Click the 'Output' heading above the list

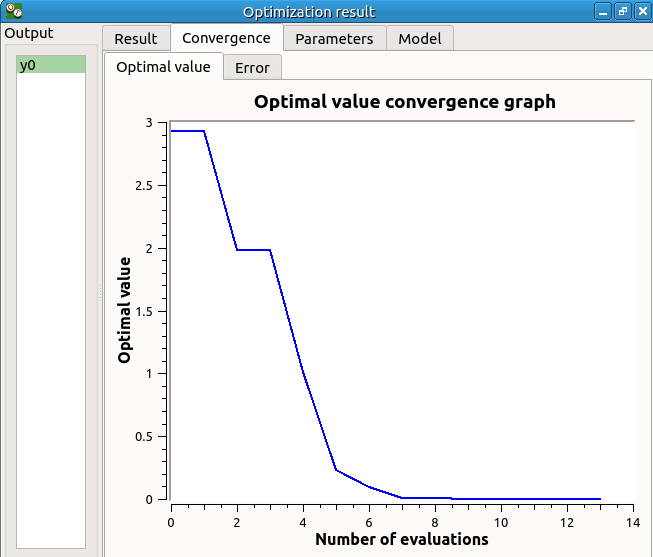click(x=29, y=33)
